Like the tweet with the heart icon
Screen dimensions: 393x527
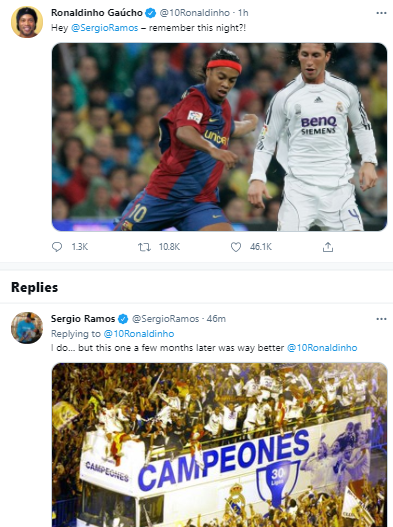[x=236, y=247]
